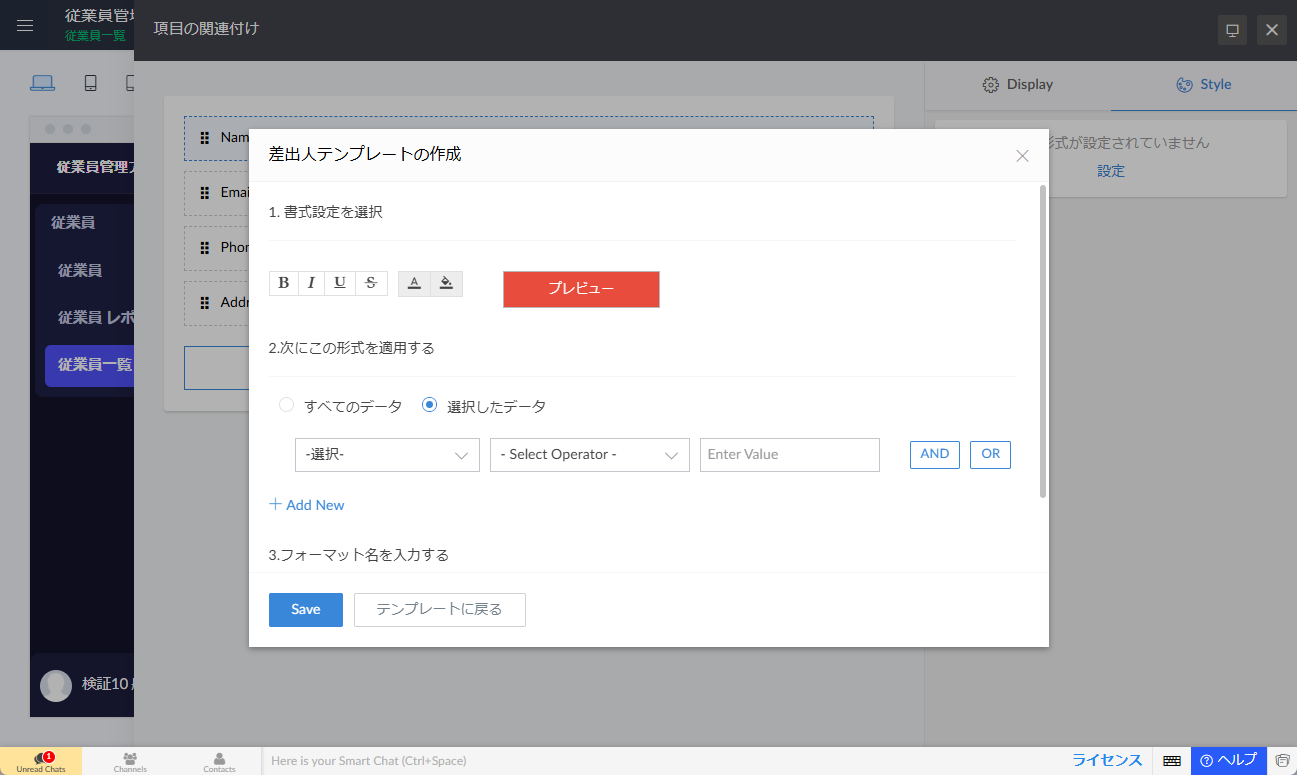Click the Save button

pos(305,609)
